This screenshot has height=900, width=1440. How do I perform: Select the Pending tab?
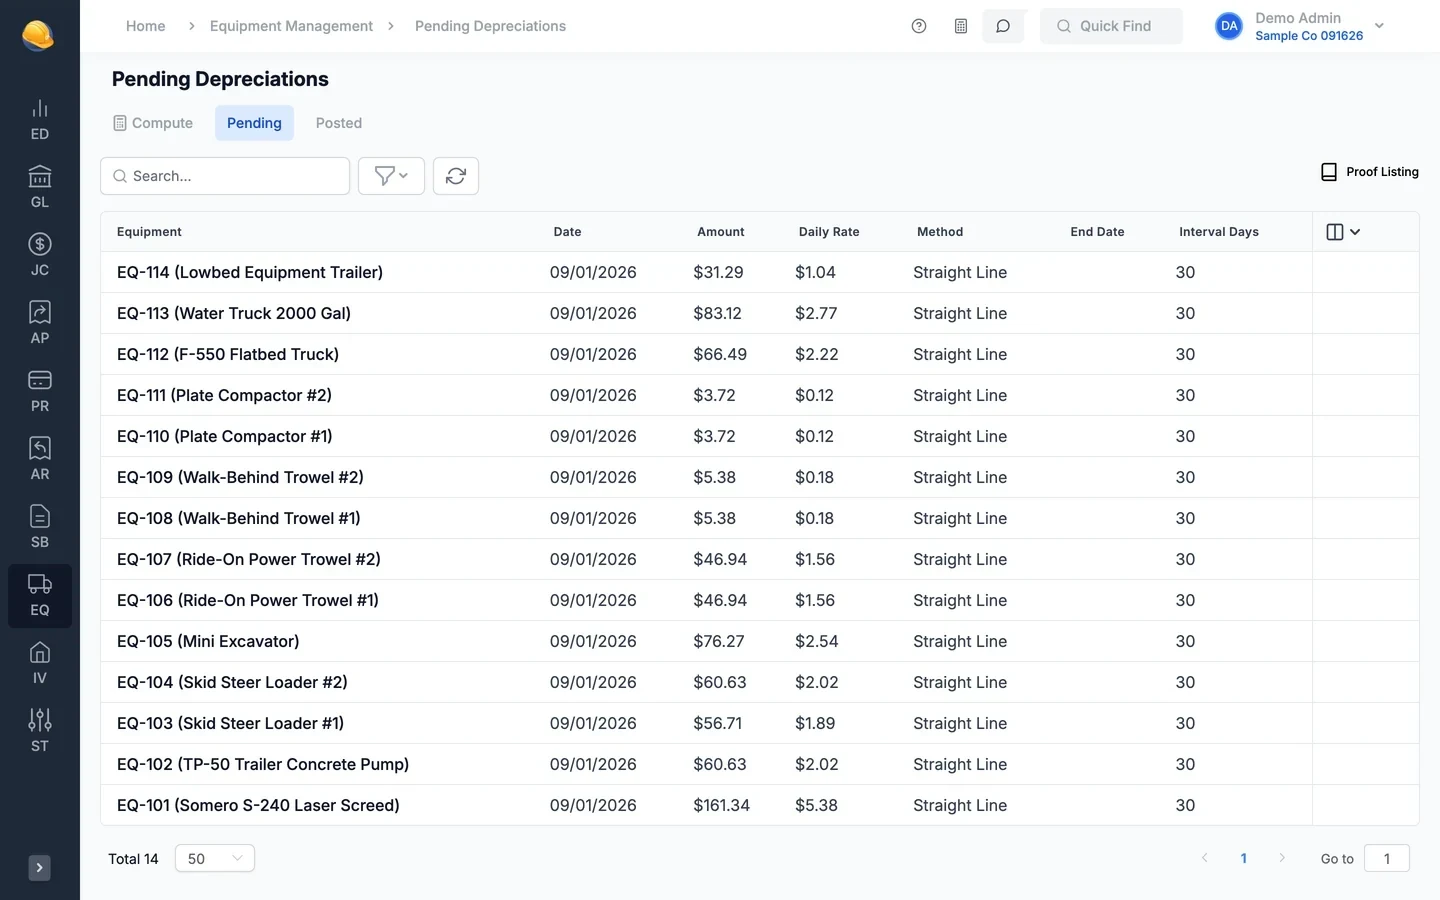tap(254, 123)
